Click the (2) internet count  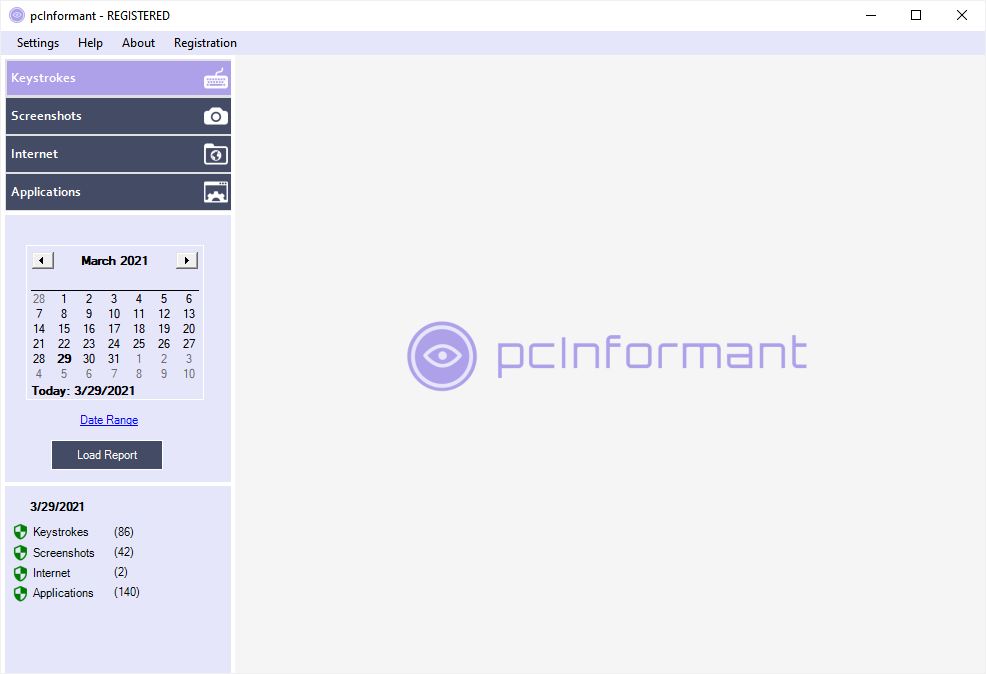[x=121, y=572]
